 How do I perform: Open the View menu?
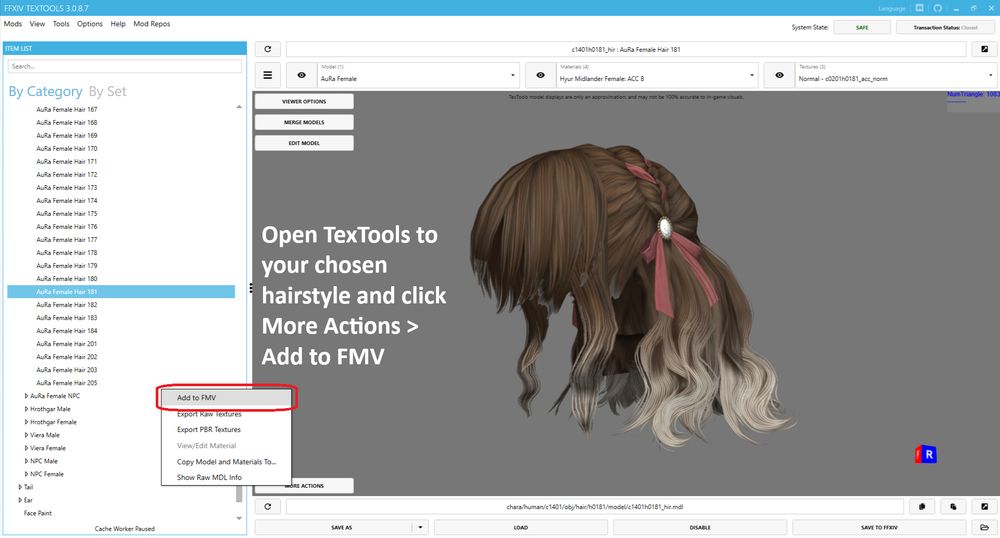(37, 24)
